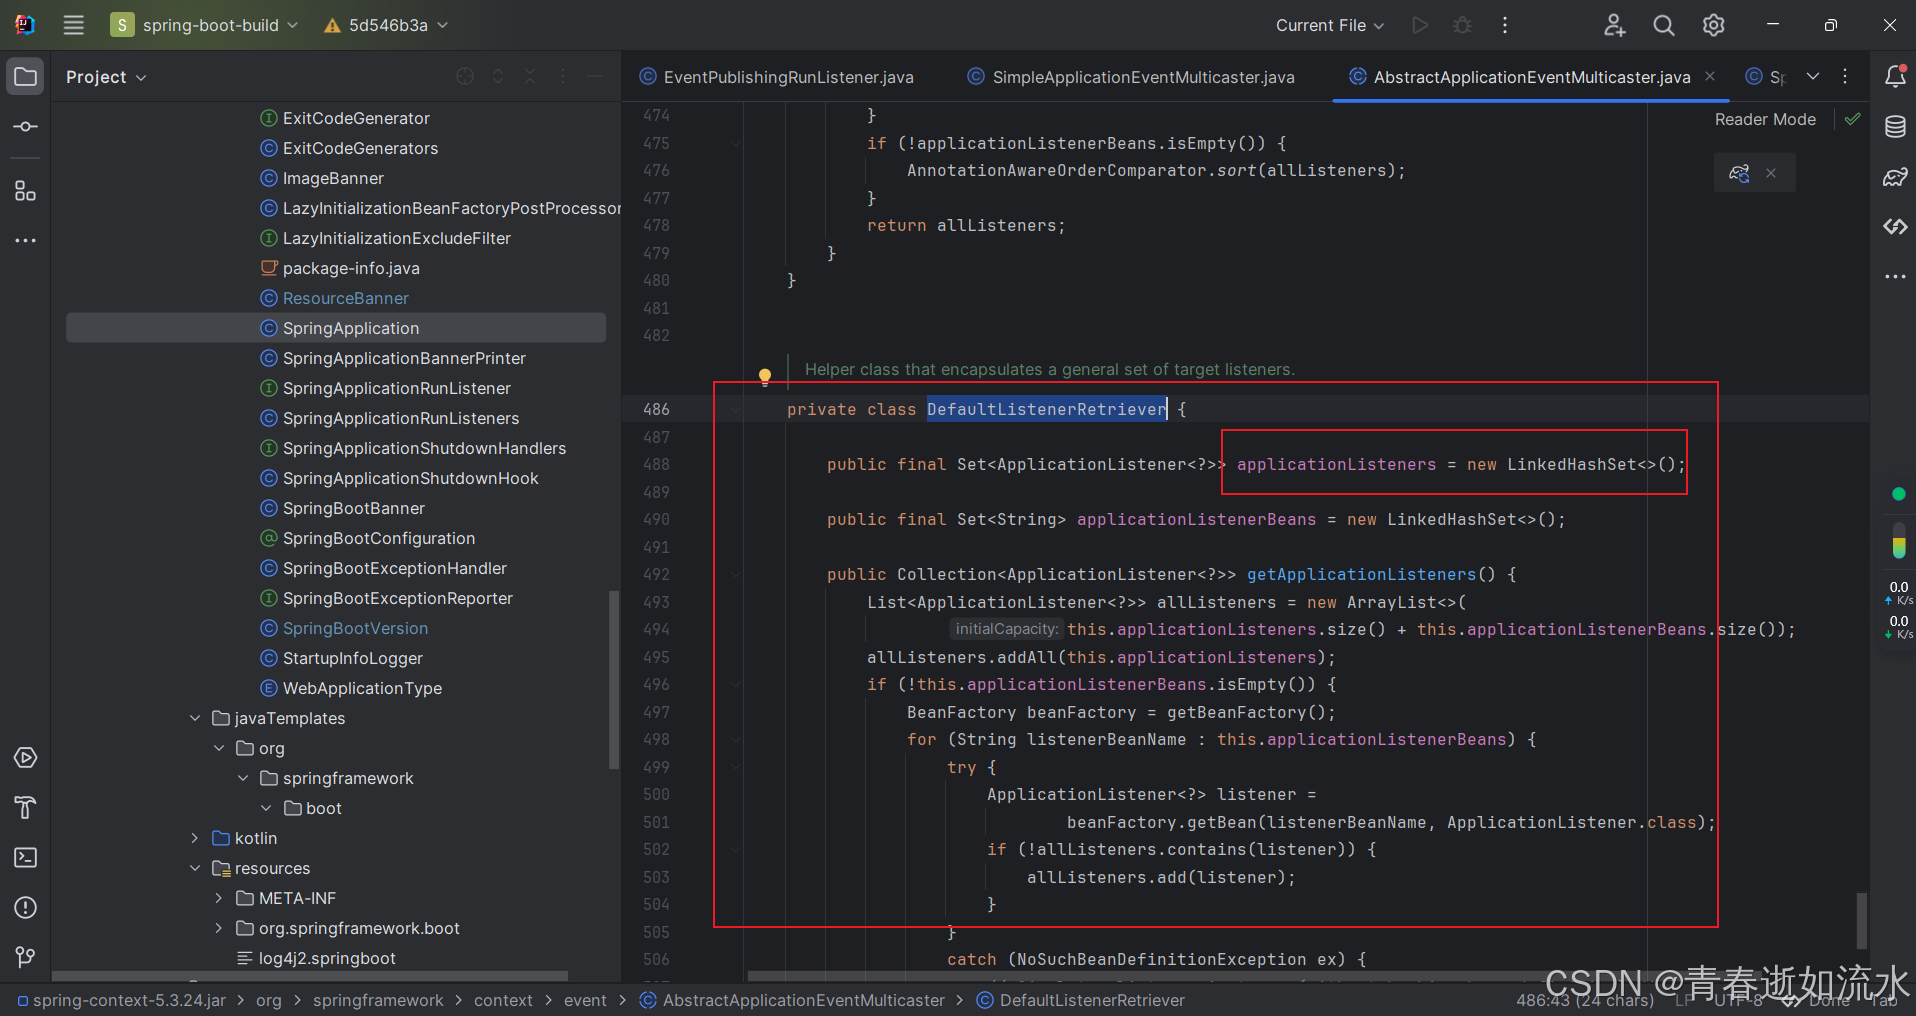Viewport: 1916px width, 1016px height.
Task: Click the editor vertical scrollbar thumb
Action: [1861, 921]
